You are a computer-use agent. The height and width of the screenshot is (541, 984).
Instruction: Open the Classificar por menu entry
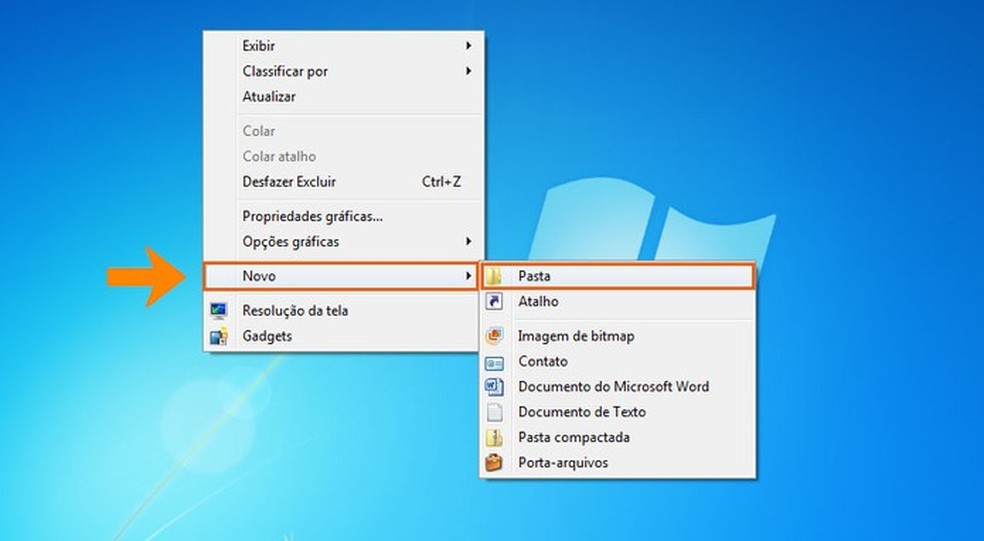(343, 72)
